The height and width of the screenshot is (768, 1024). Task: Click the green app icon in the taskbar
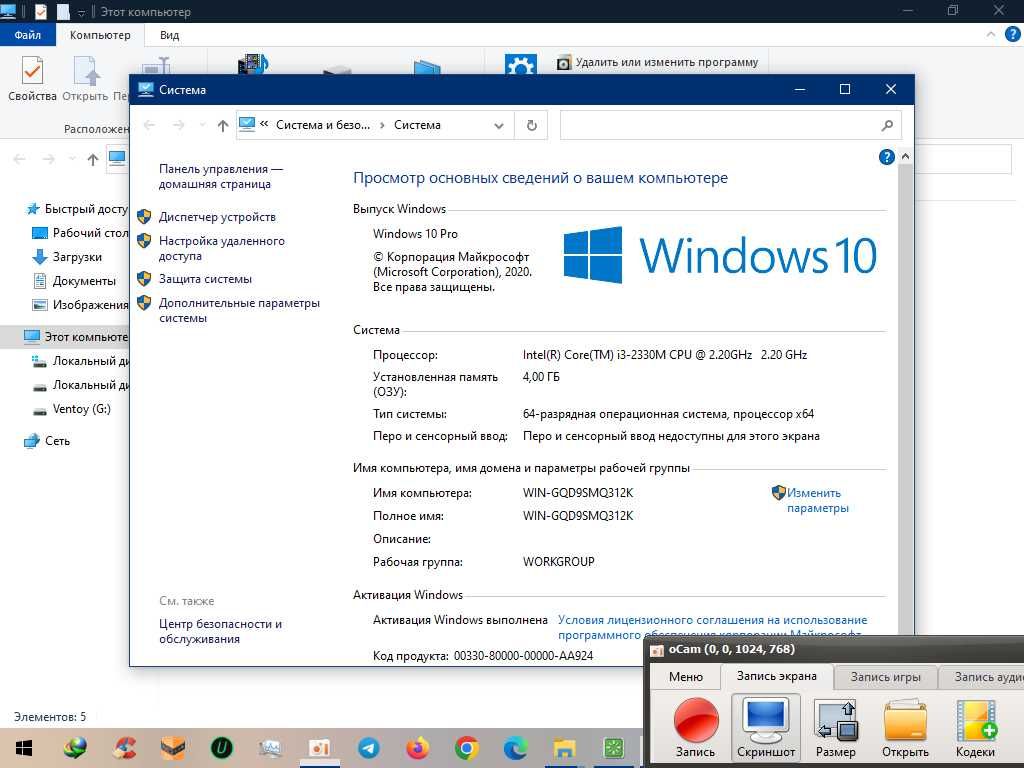tap(613, 748)
